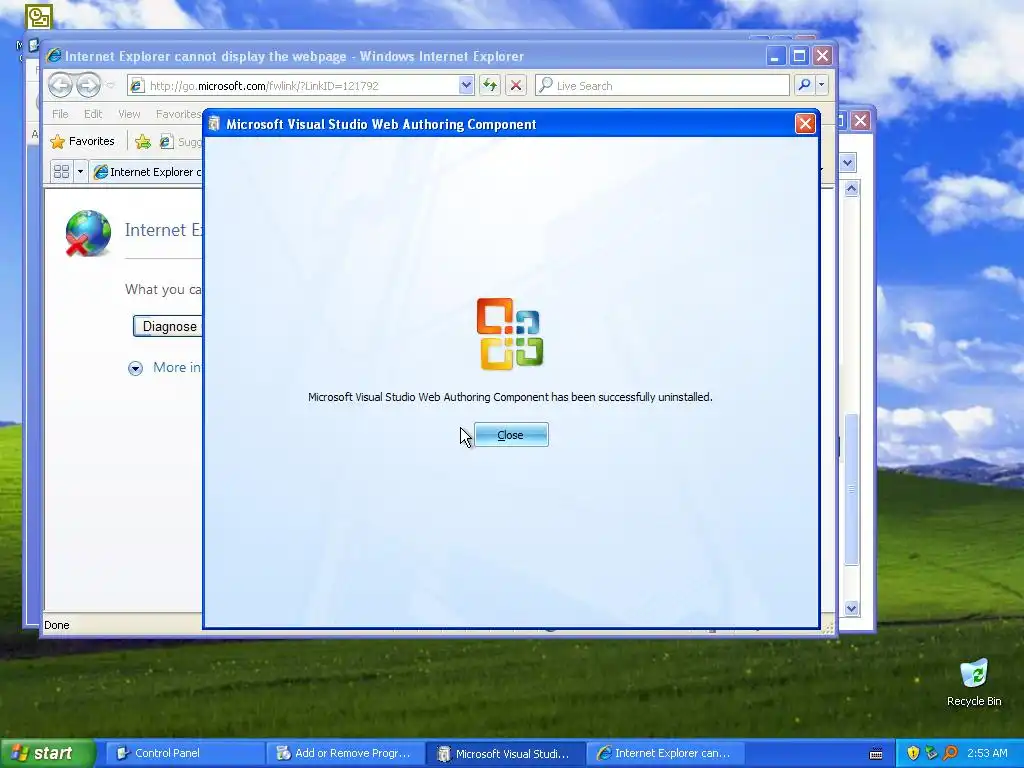Click the yellow desktop icon at top left

pyautogui.click(x=39, y=17)
